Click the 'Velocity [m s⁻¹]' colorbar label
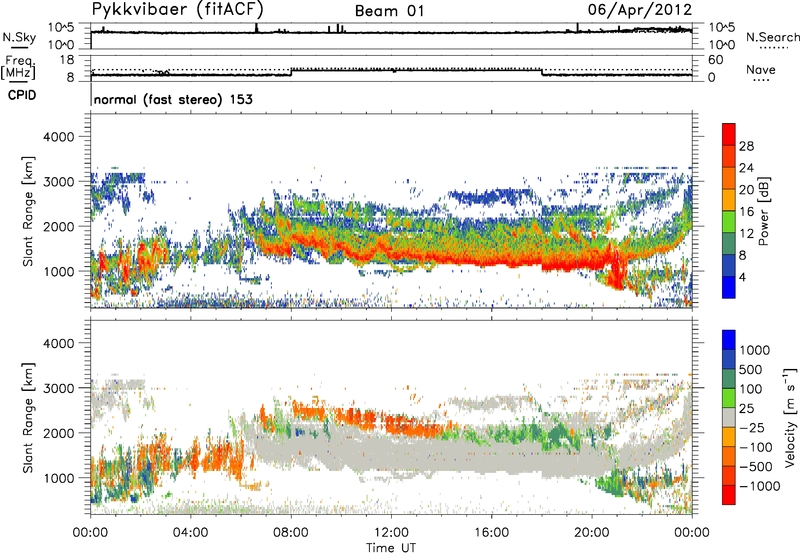 [791, 417]
